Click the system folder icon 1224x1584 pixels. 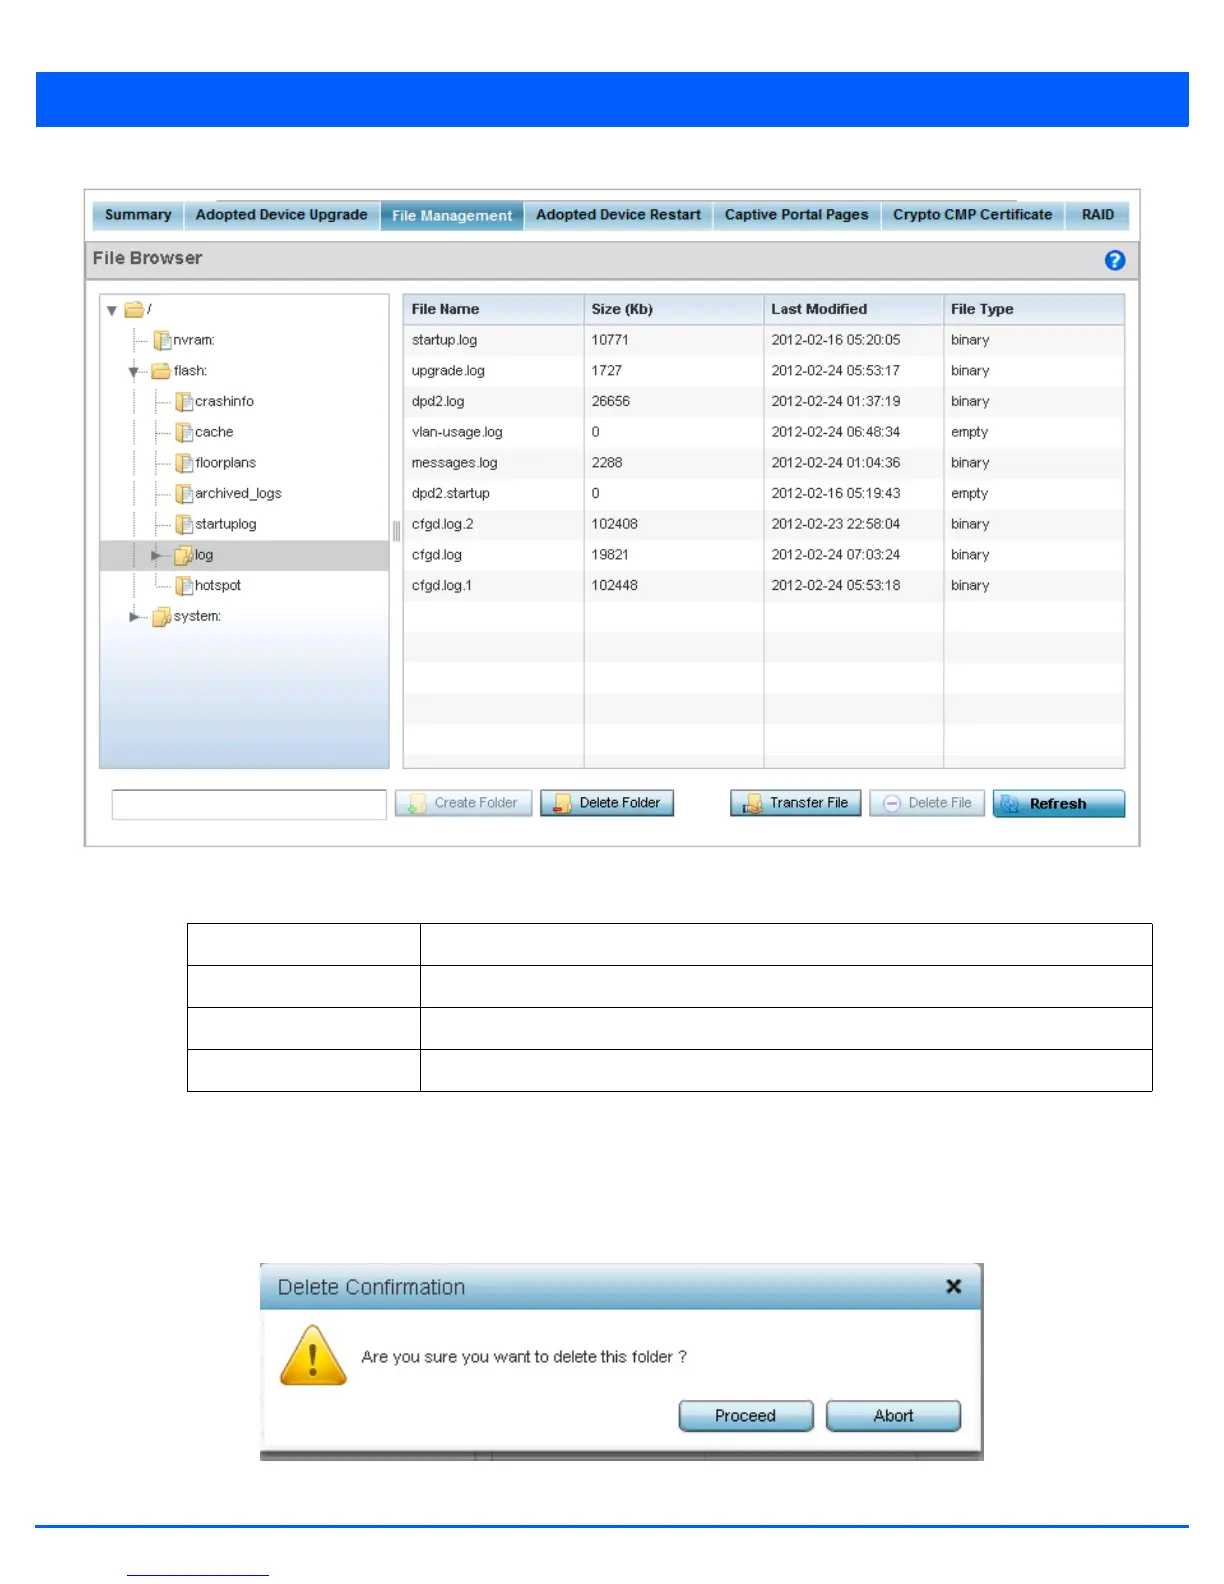point(161,617)
